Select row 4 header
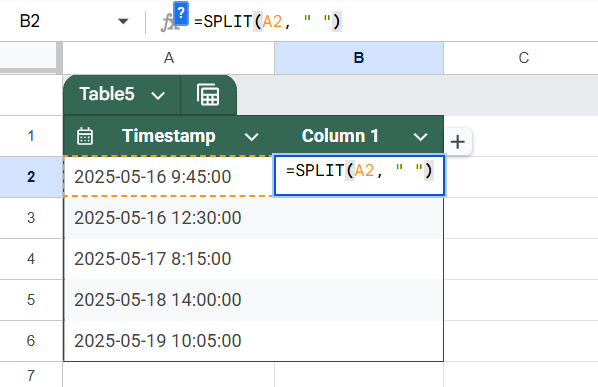The height and width of the screenshot is (387, 598). tap(31, 259)
